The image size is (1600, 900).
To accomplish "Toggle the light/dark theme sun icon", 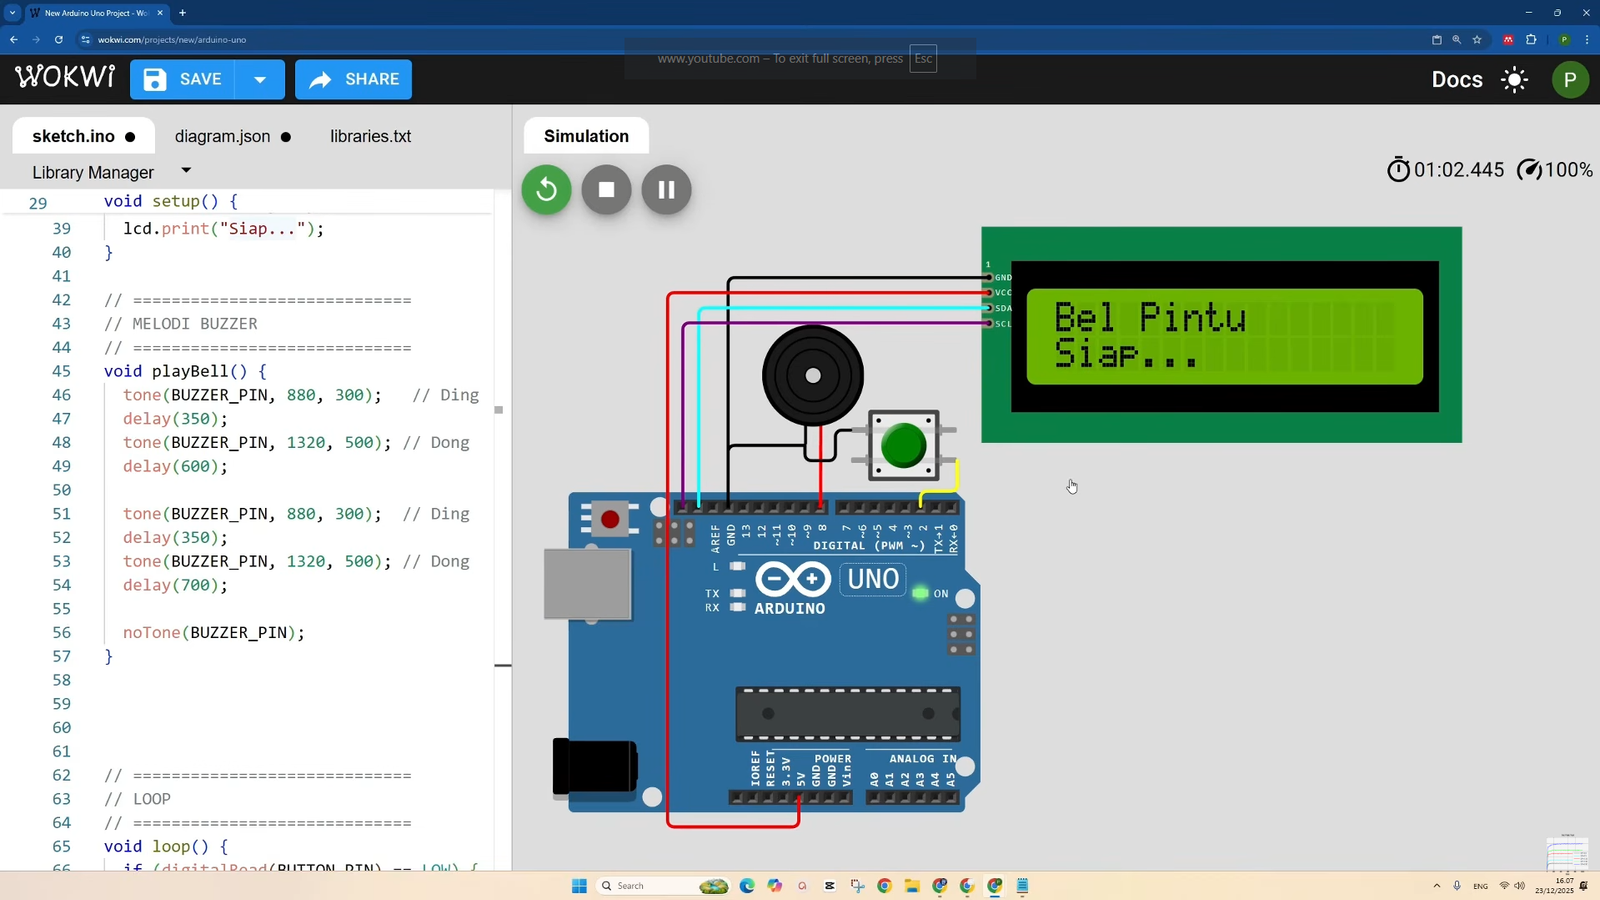I will click(x=1515, y=80).
